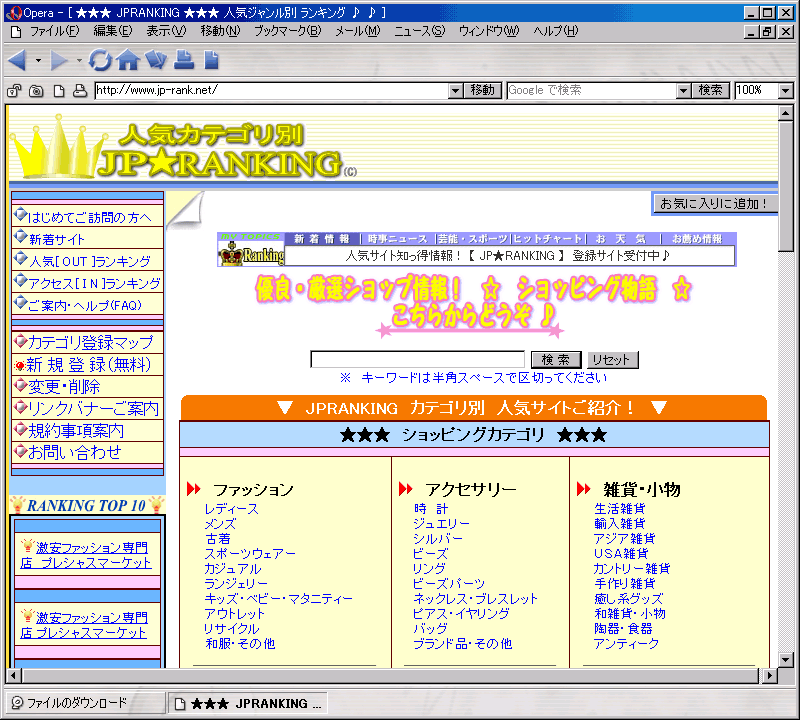Click the 検索 button in Opera toolbar
This screenshot has height=720, width=800.
coord(711,90)
